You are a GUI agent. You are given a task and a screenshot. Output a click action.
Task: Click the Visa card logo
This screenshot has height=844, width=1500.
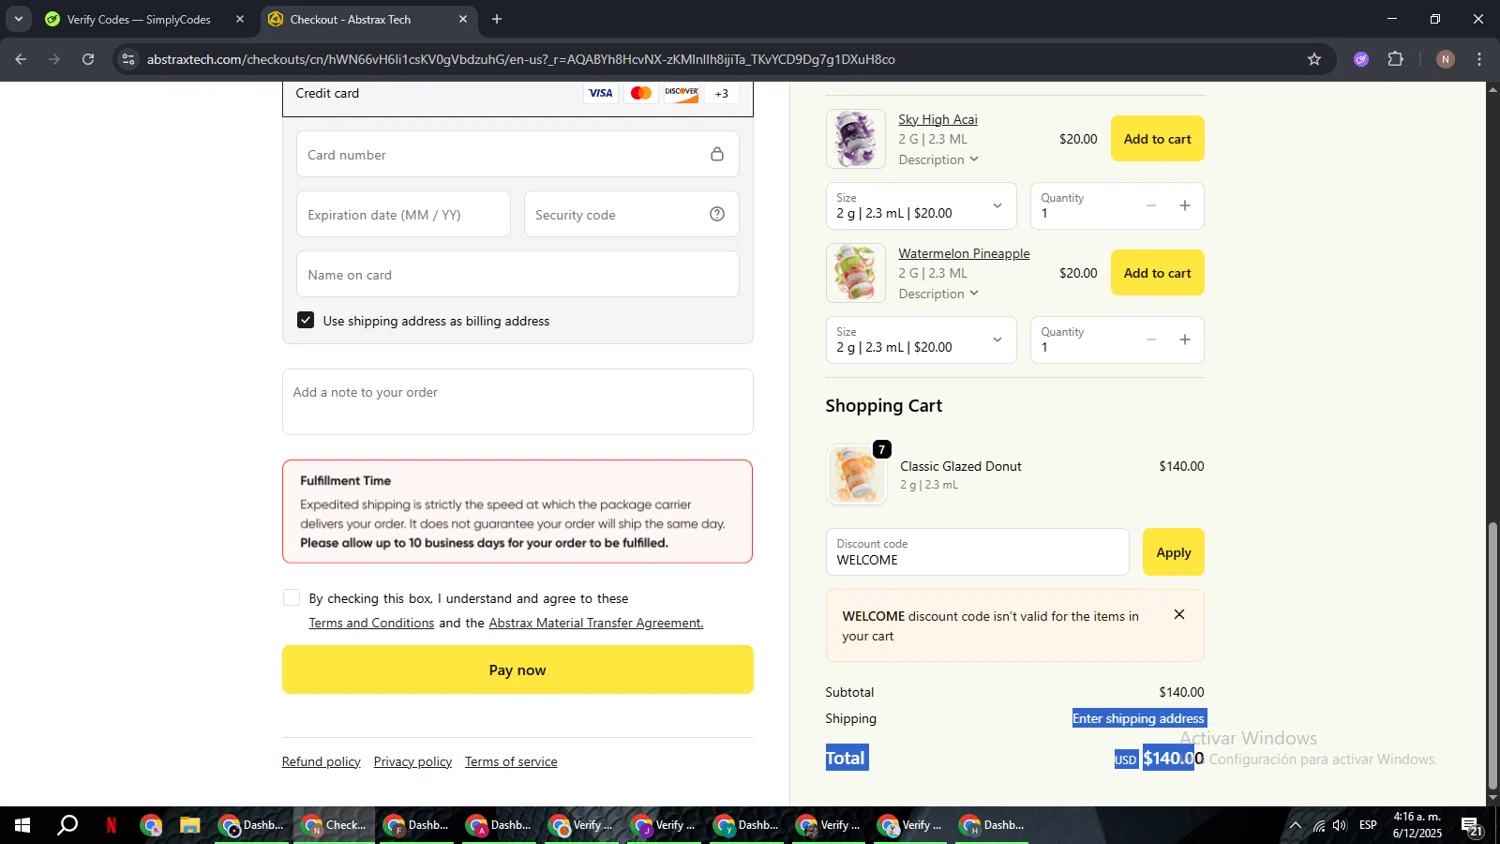point(600,93)
